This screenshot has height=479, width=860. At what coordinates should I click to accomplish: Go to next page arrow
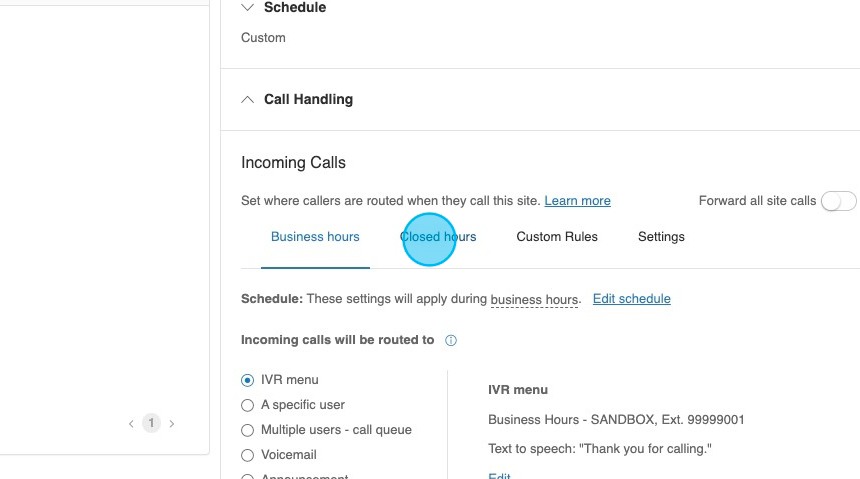pyautogui.click(x=172, y=424)
